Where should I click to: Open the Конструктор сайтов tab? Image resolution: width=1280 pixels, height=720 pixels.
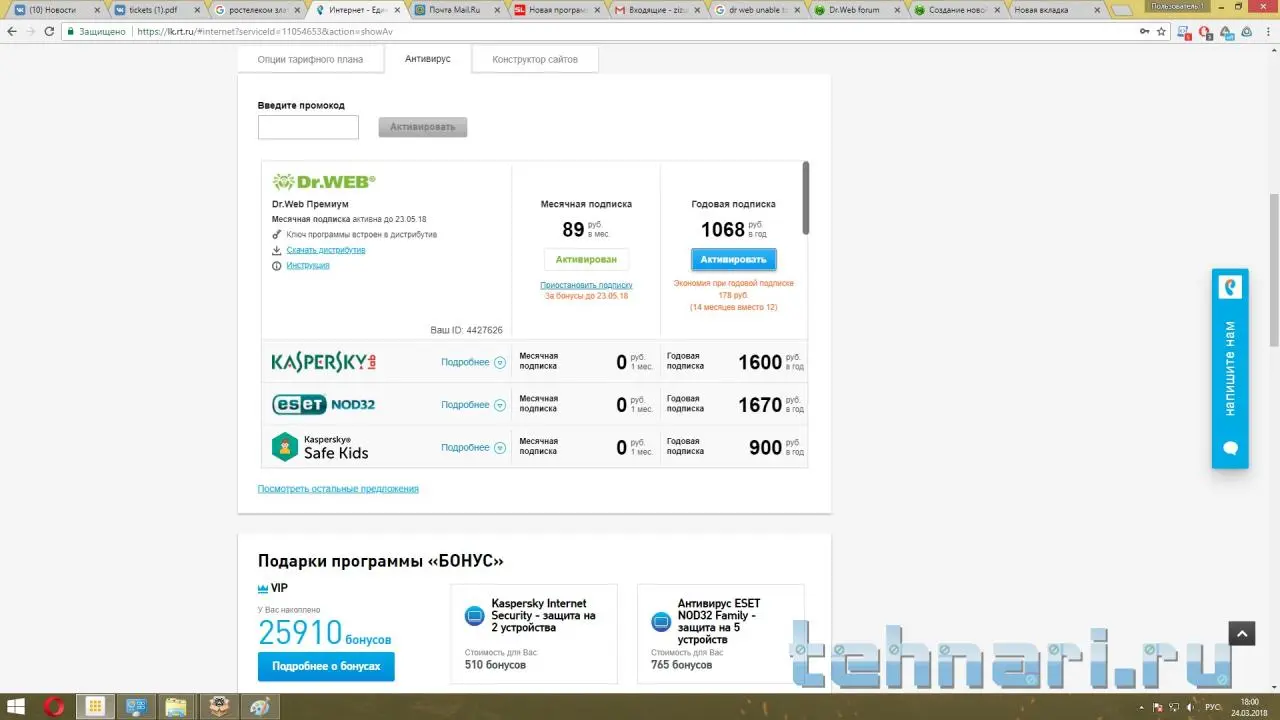[535, 60]
